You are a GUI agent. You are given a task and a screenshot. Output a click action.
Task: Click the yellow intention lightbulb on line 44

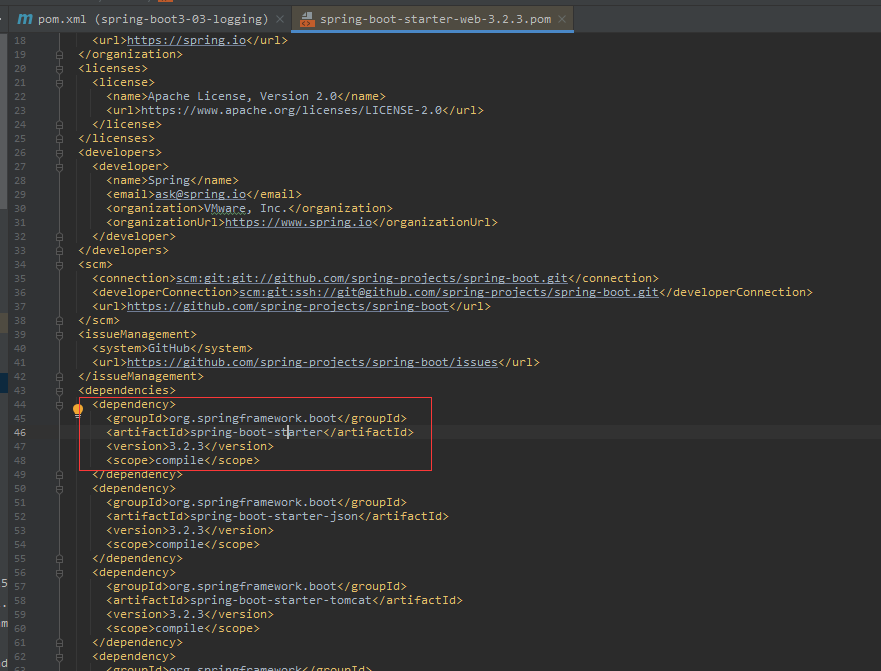point(78,410)
